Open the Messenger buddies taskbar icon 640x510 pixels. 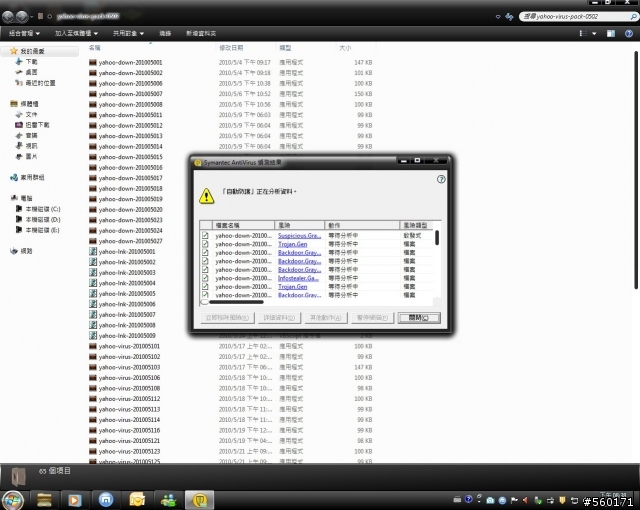[x=168, y=500]
